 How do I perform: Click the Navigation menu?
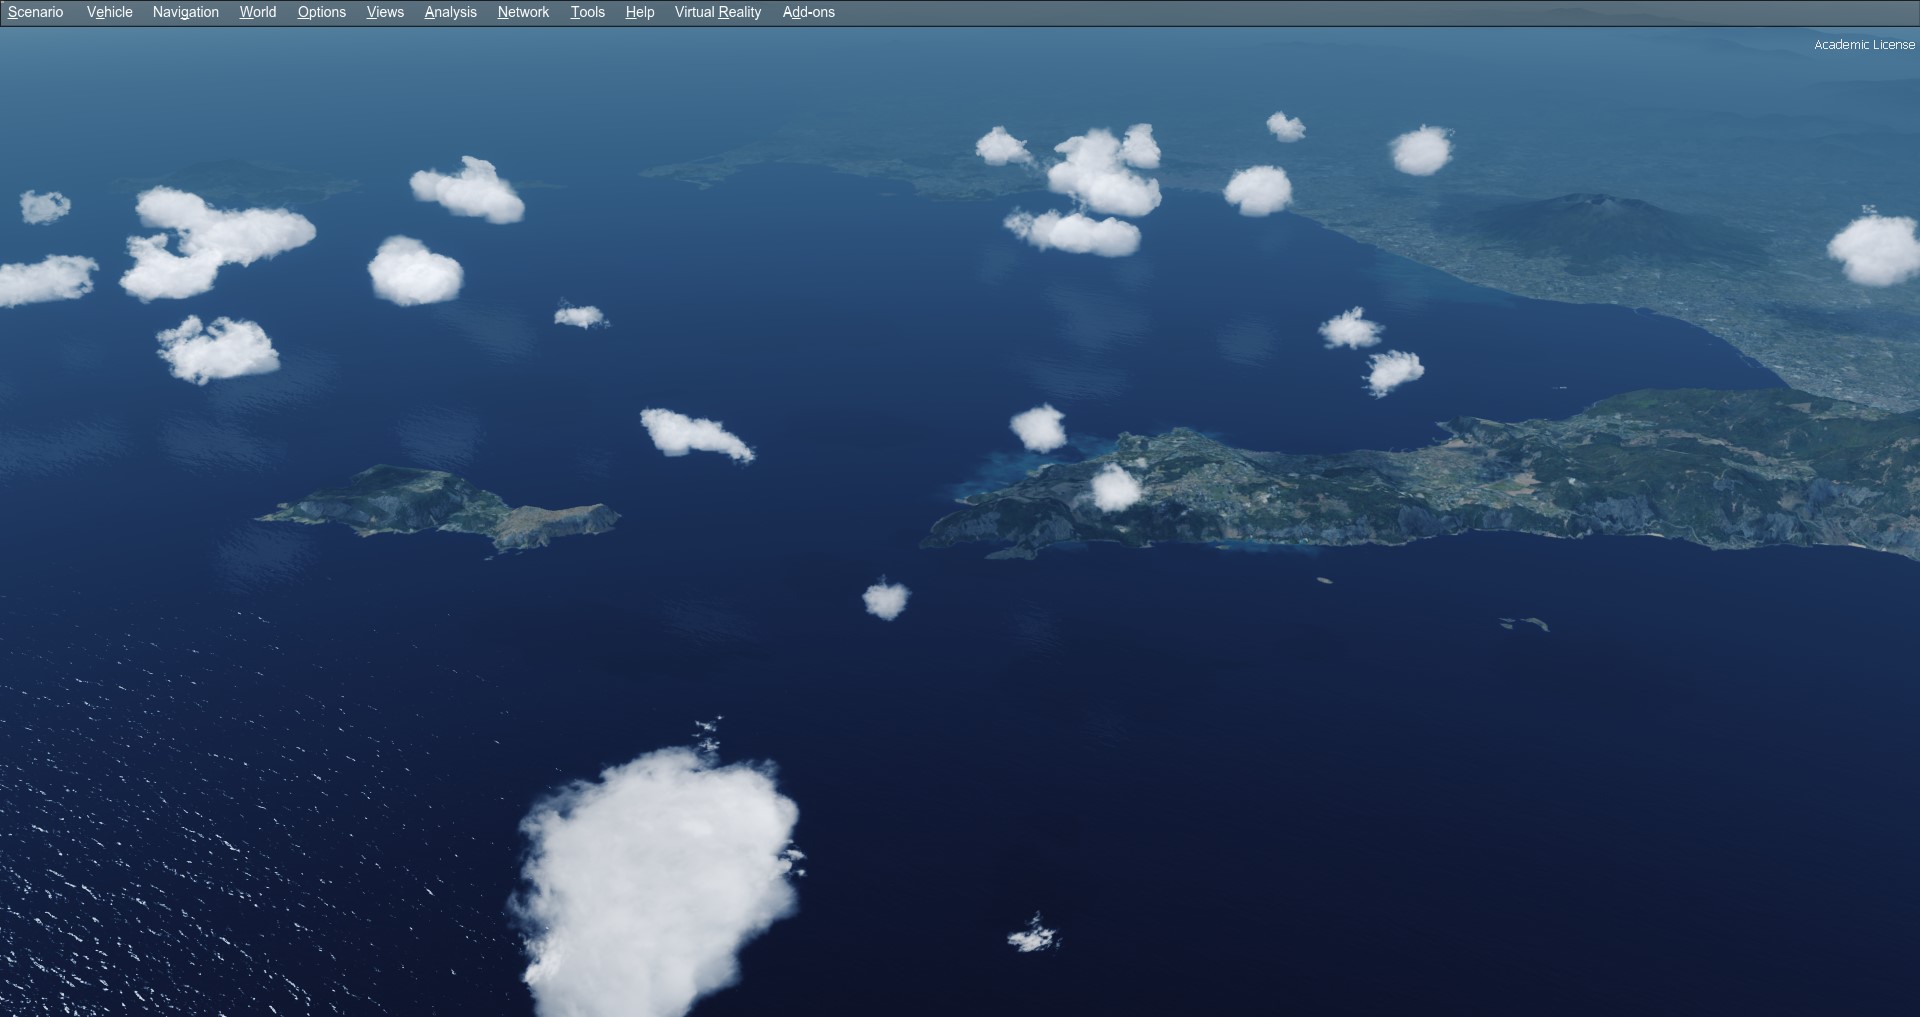click(185, 12)
